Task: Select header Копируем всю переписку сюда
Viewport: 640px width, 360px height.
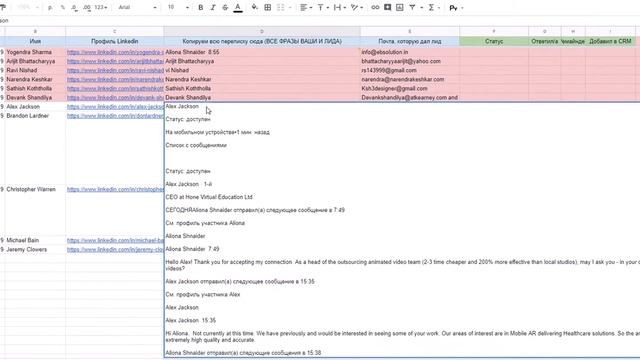Action: (x=262, y=41)
